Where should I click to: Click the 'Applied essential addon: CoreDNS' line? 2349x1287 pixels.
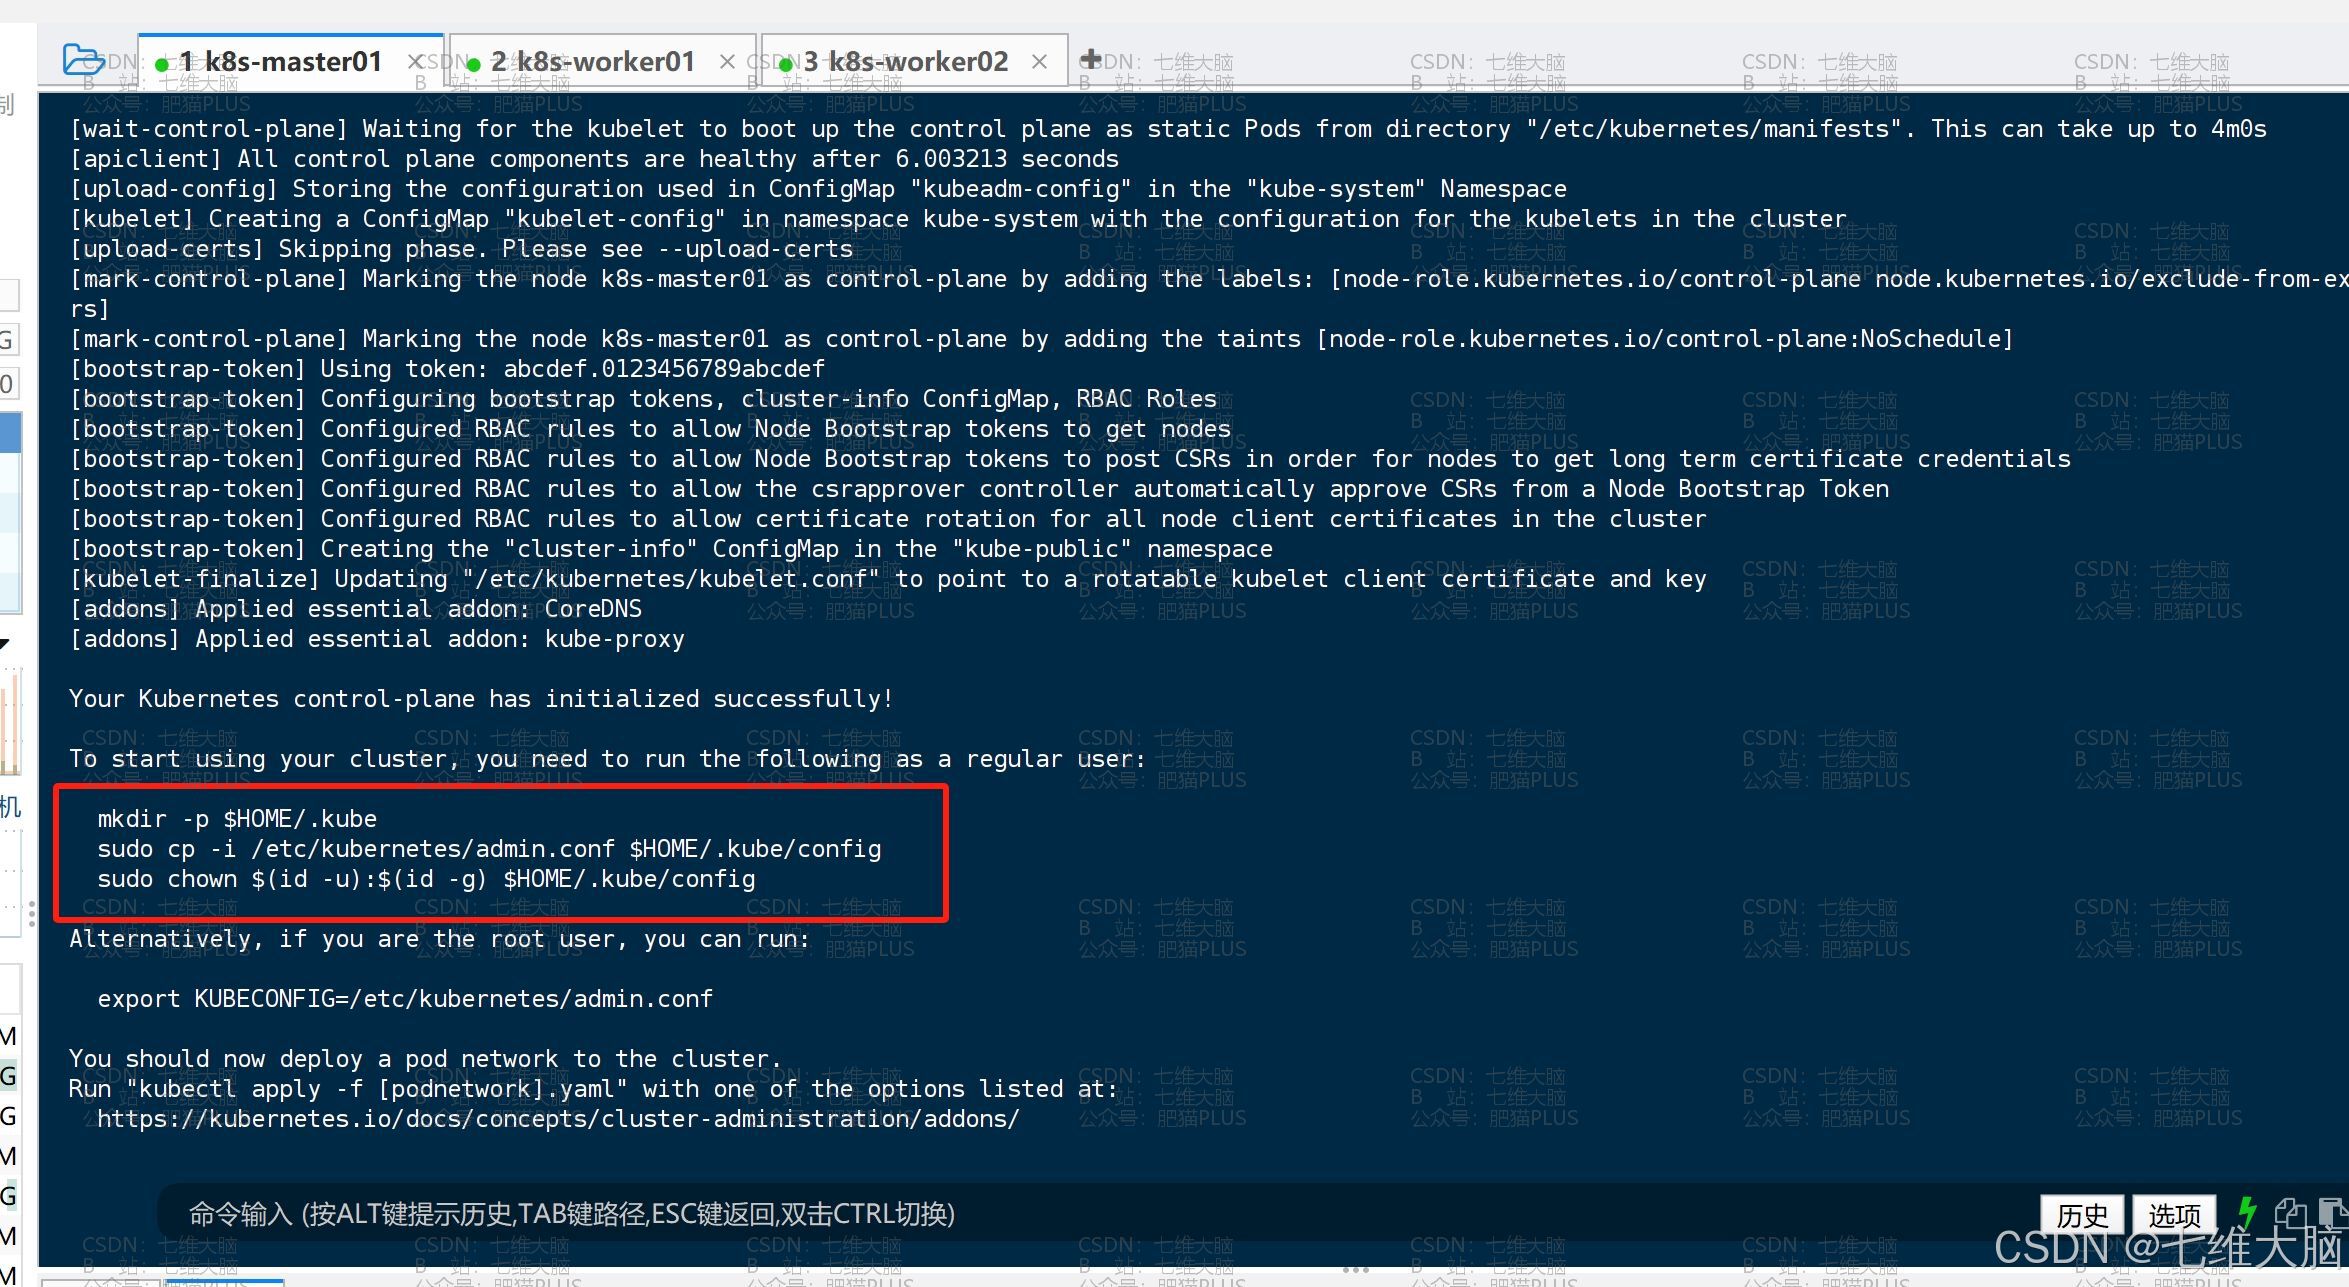coord(355,609)
